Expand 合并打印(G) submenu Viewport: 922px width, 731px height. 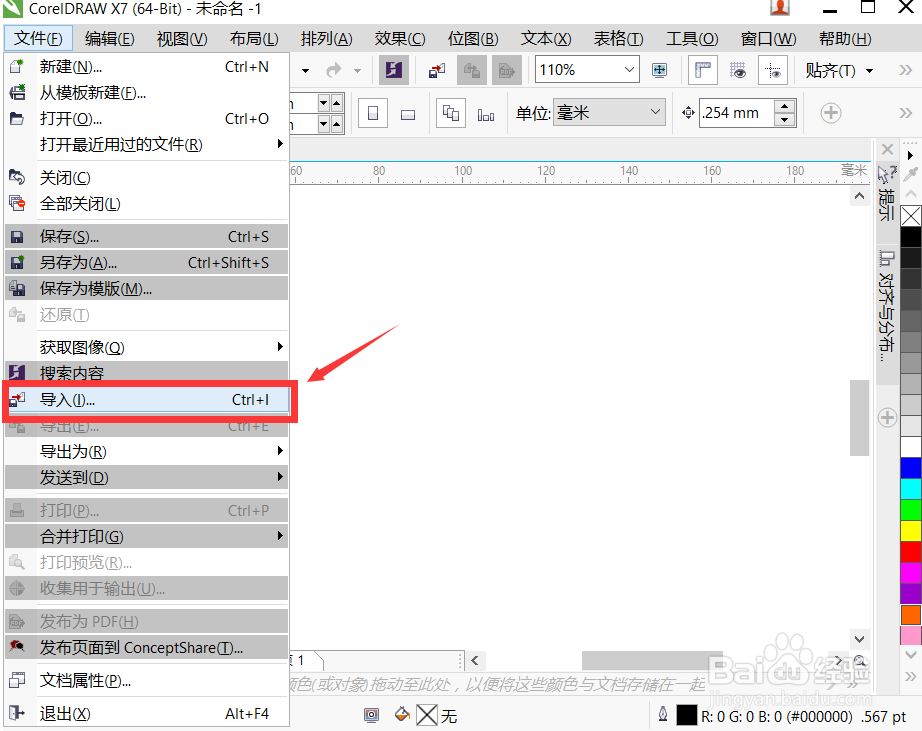click(146, 536)
